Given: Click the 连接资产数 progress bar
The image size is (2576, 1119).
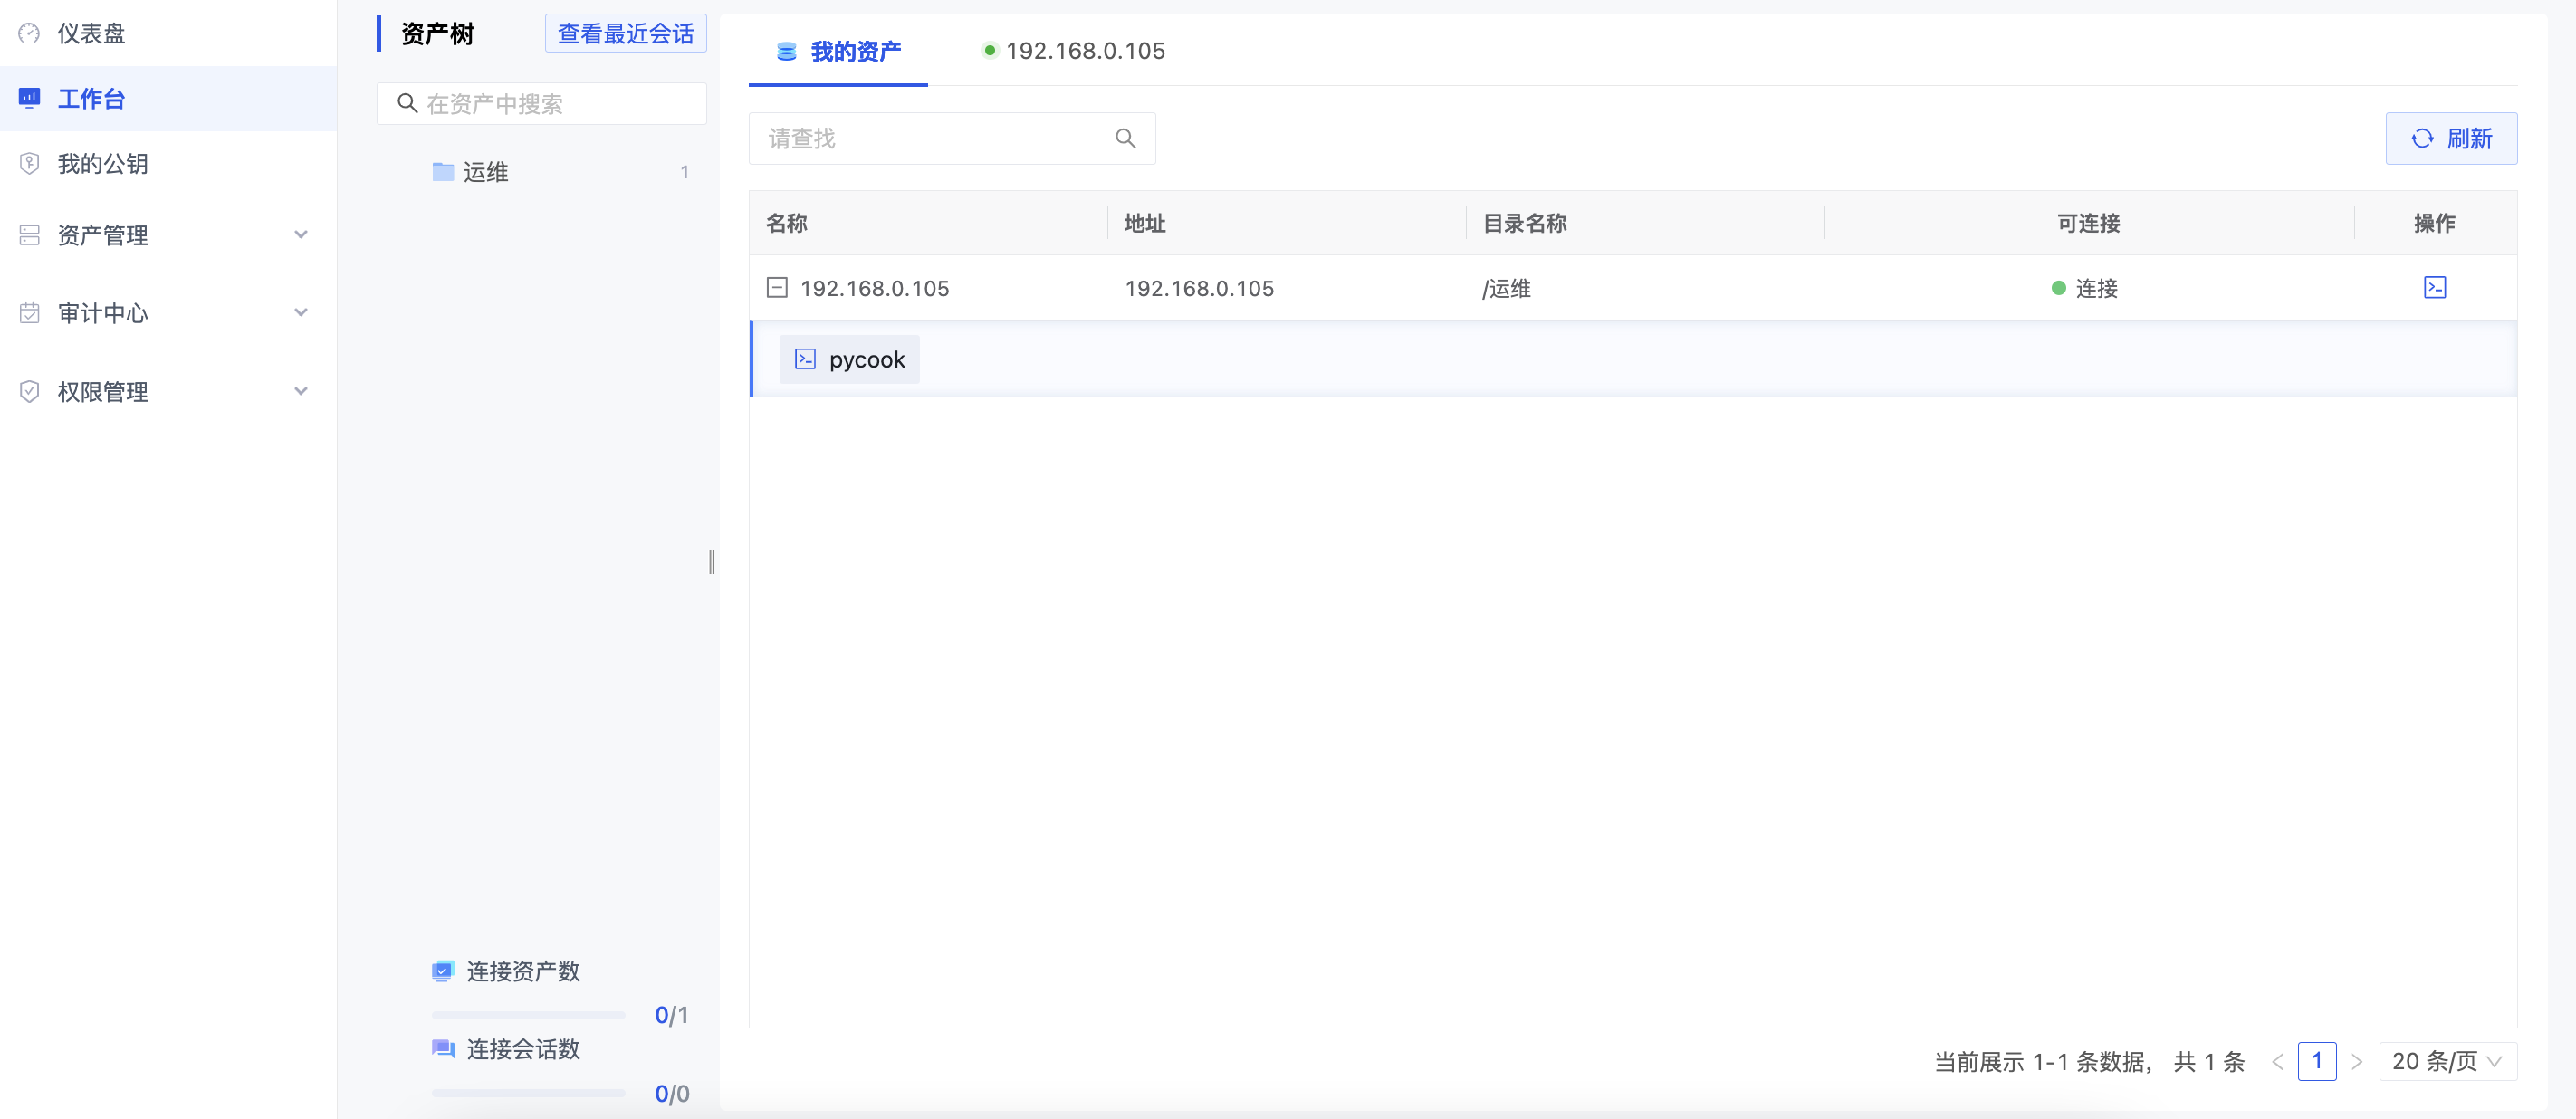Looking at the screenshot, I should pyautogui.click(x=528, y=1015).
